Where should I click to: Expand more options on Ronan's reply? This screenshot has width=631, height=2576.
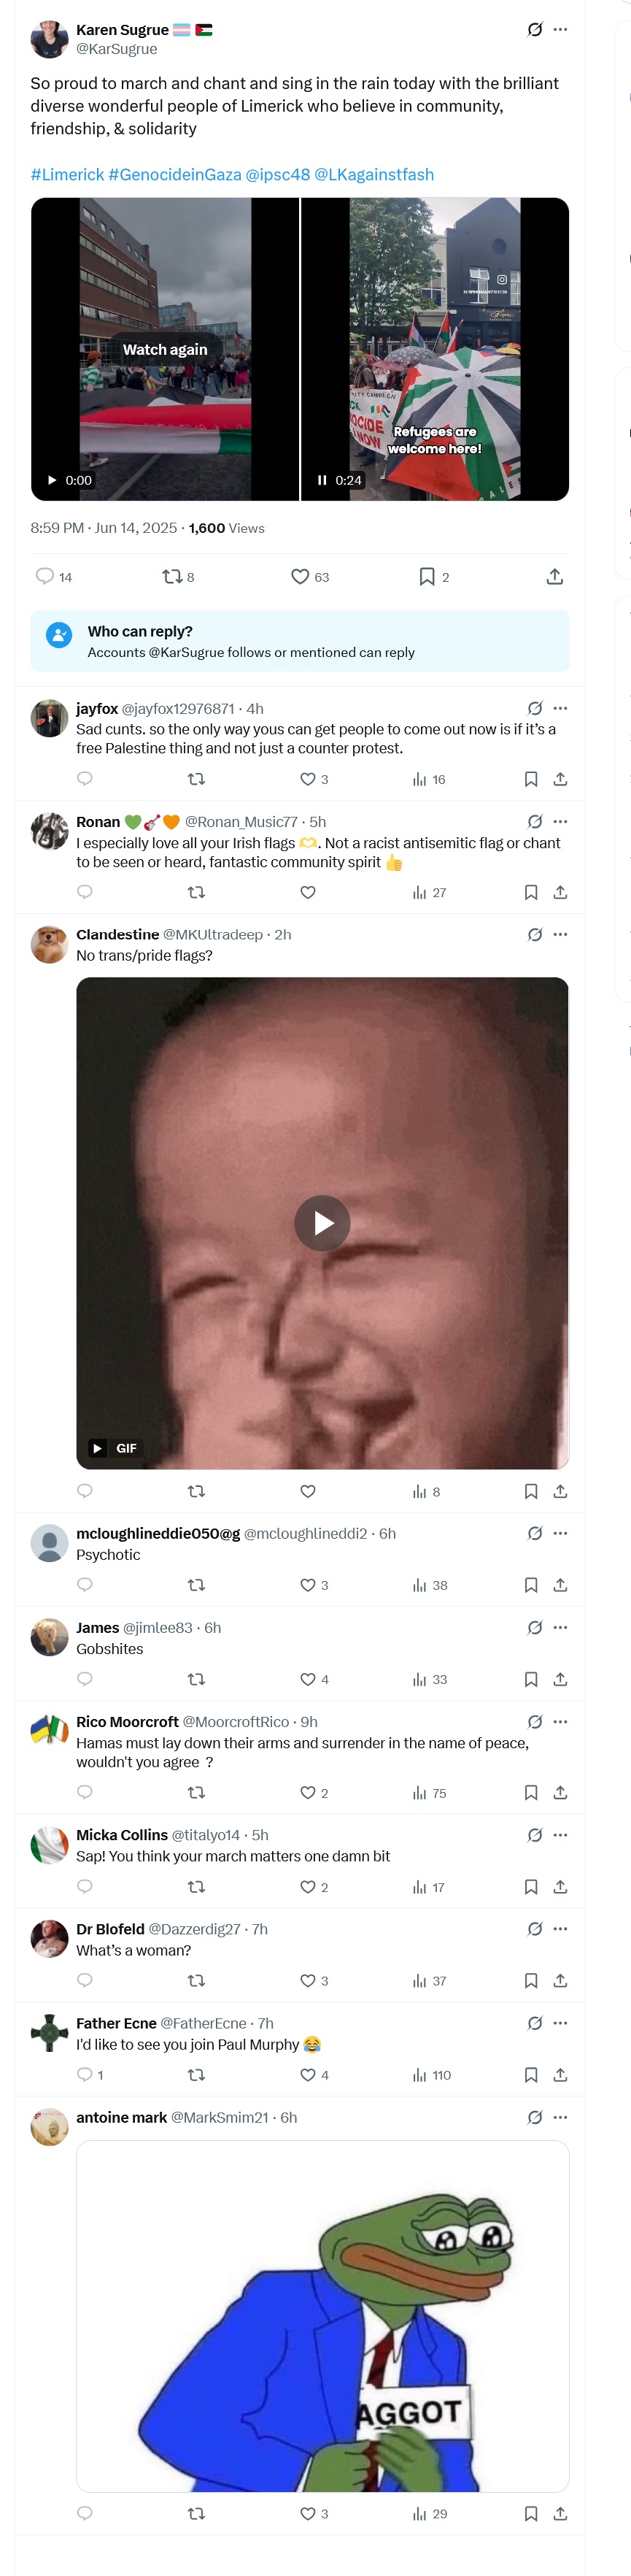pos(560,821)
